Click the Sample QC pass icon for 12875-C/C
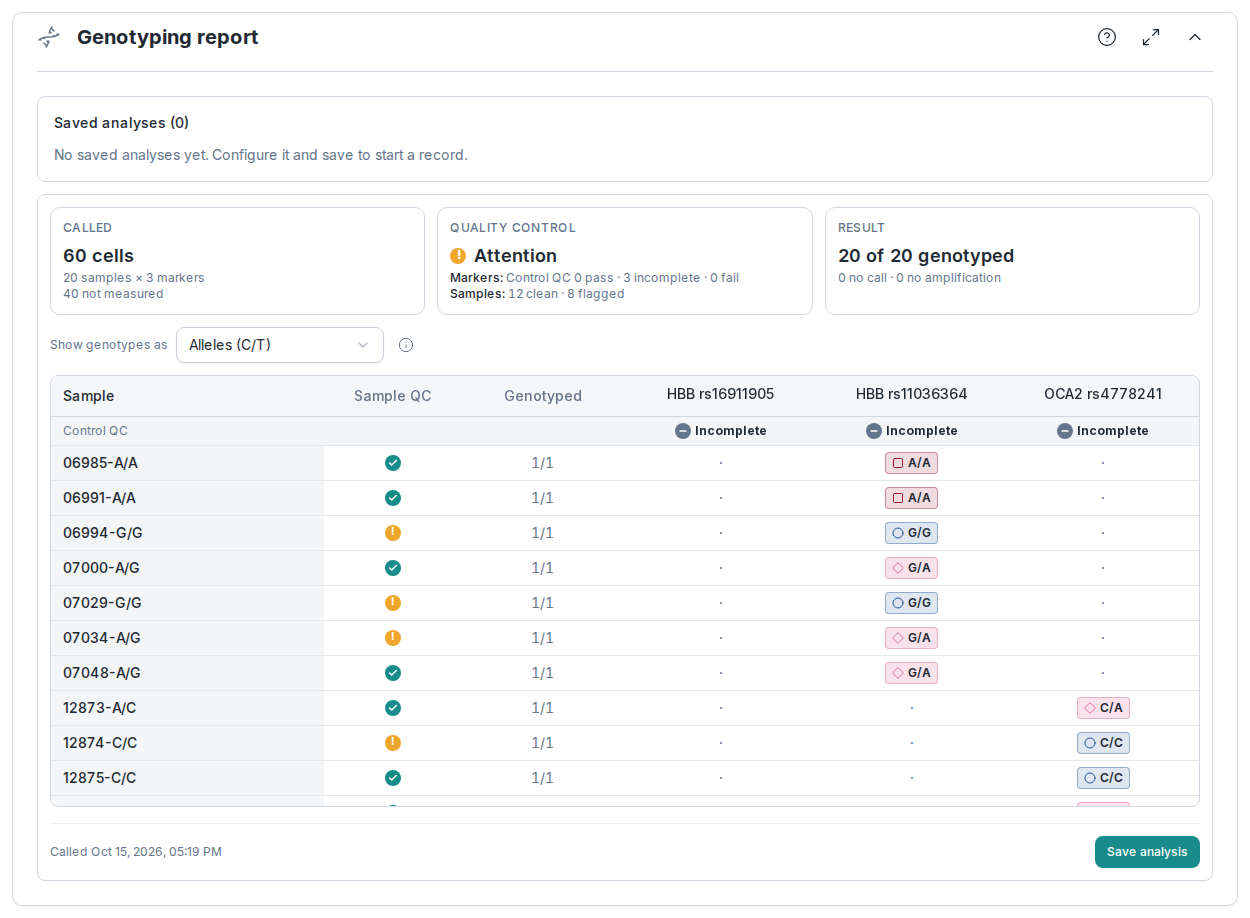1250x918 pixels. [393, 778]
